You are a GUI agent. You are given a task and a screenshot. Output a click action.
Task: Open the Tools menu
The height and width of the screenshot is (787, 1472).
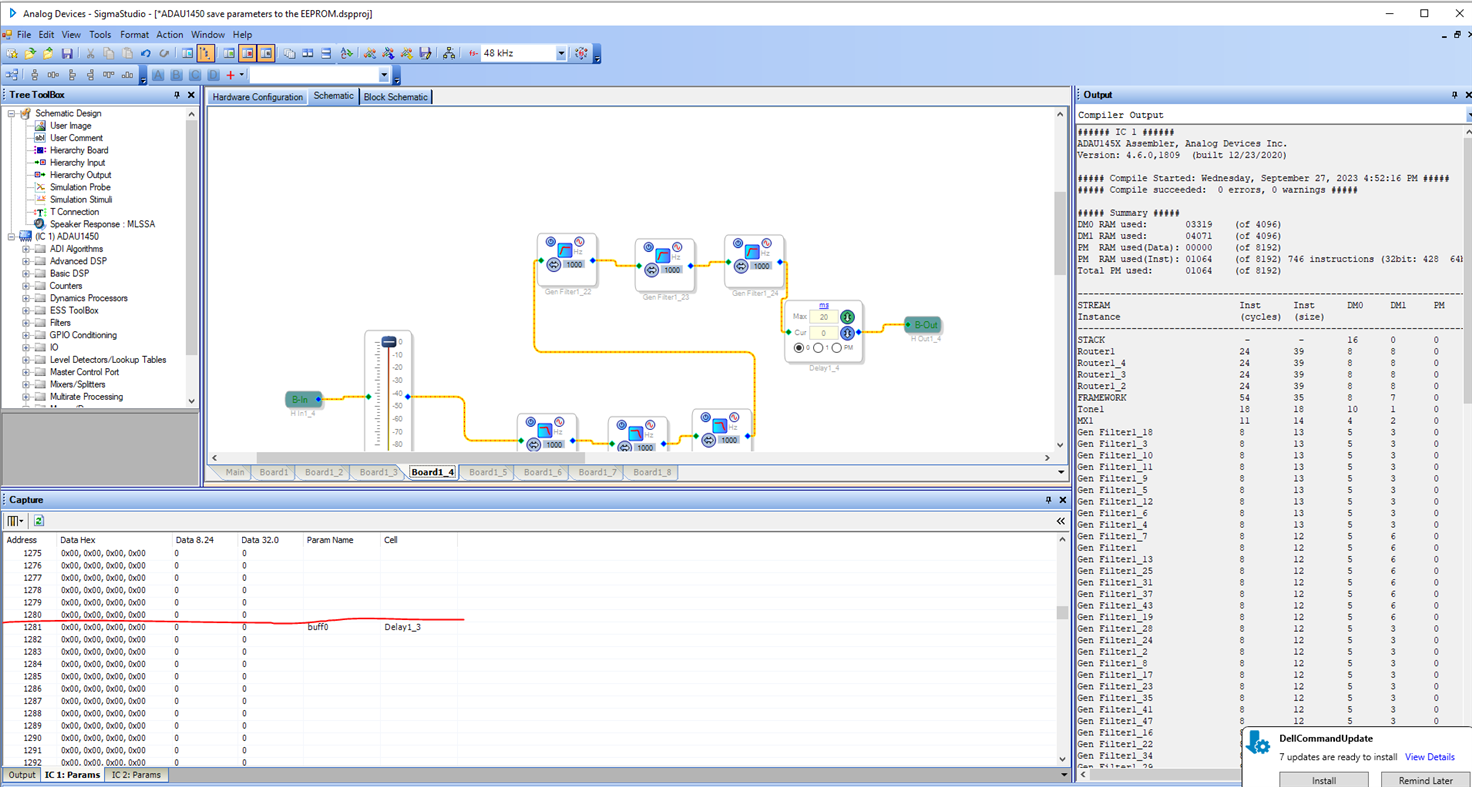tap(100, 34)
